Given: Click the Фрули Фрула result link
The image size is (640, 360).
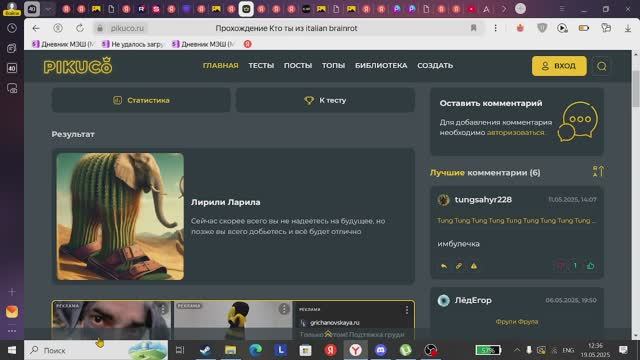Looking at the screenshot, I should (517, 322).
